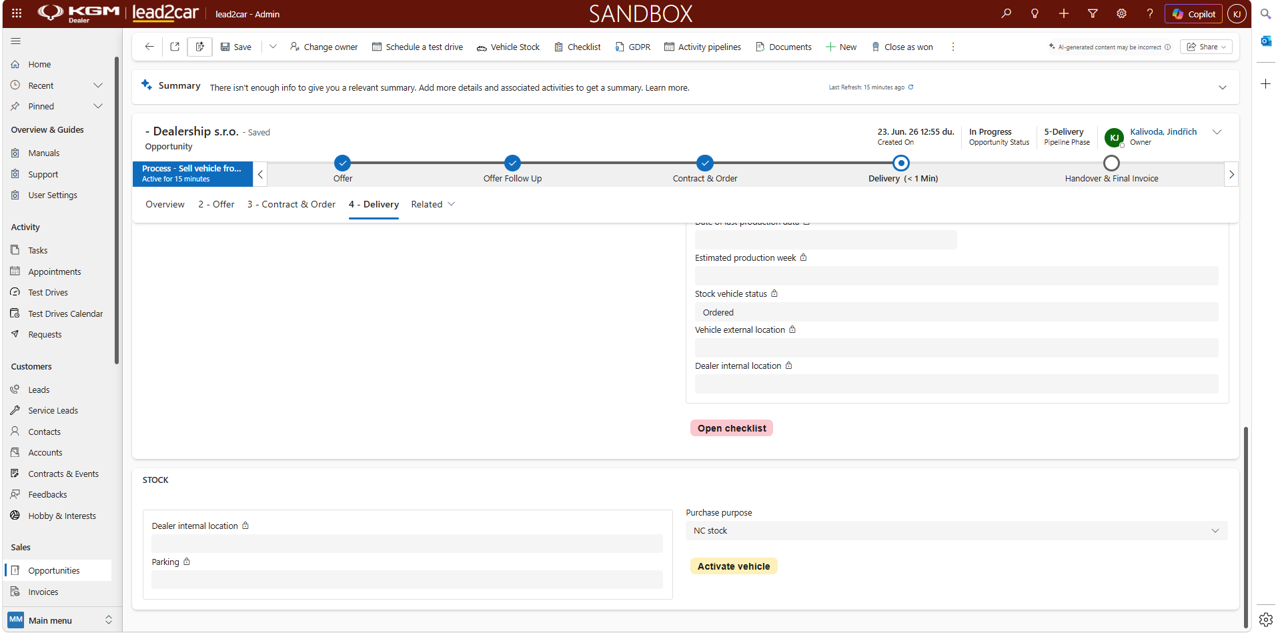Click the Open checklist button
1280x633 pixels.
pyautogui.click(x=732, y=428)
